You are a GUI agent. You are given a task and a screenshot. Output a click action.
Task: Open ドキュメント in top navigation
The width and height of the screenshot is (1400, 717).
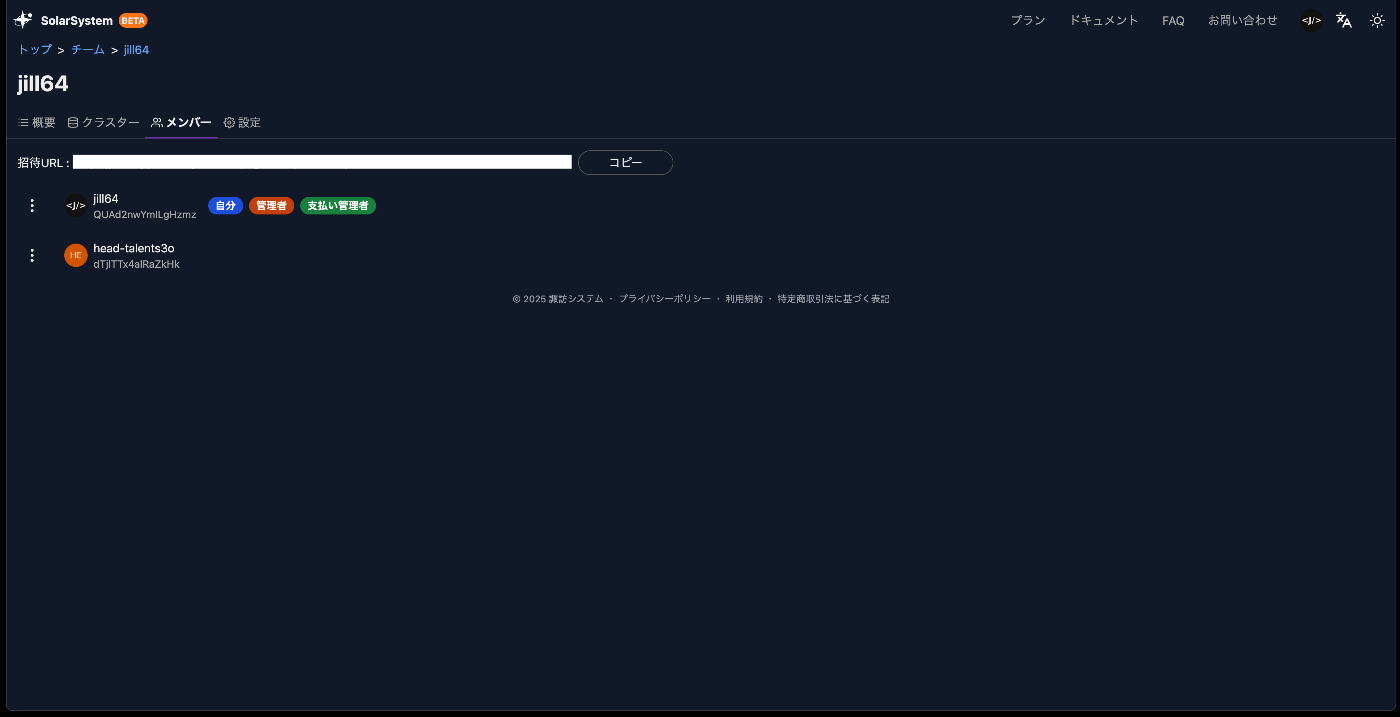point(1104,20)
